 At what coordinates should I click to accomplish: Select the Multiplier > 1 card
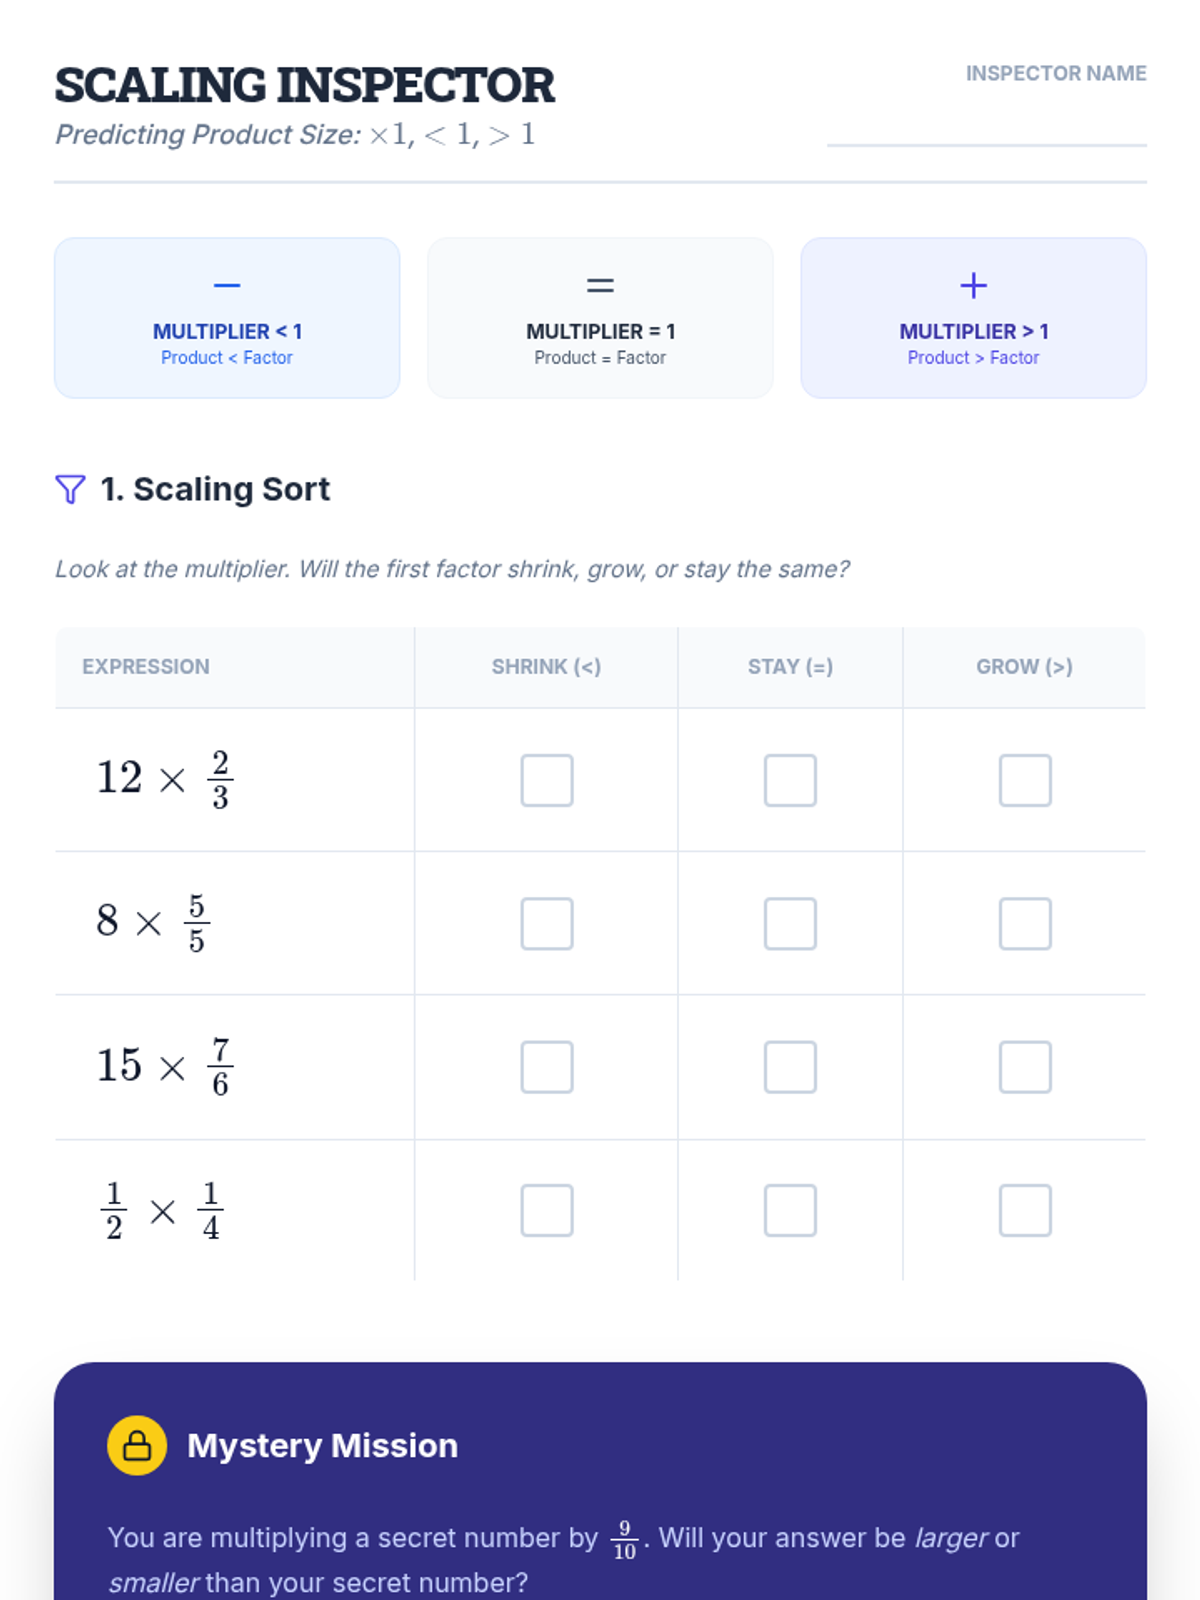coord(973,318)
